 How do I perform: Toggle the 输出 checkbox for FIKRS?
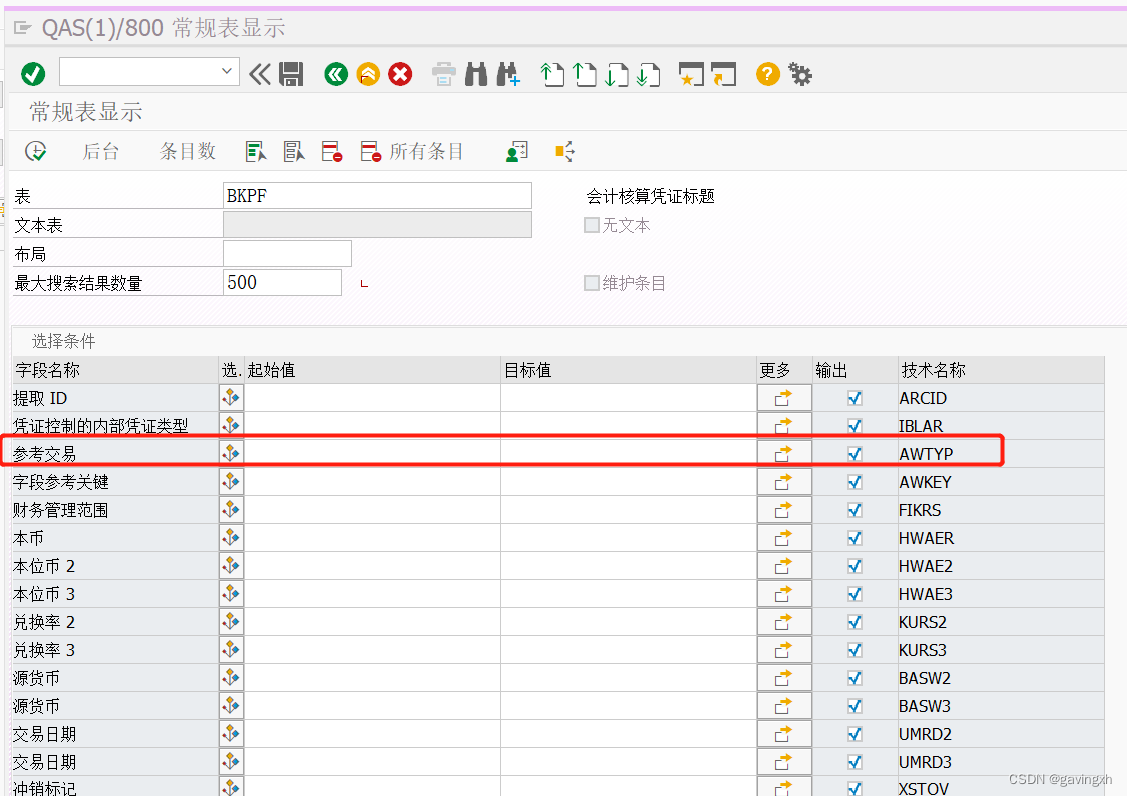853,509
